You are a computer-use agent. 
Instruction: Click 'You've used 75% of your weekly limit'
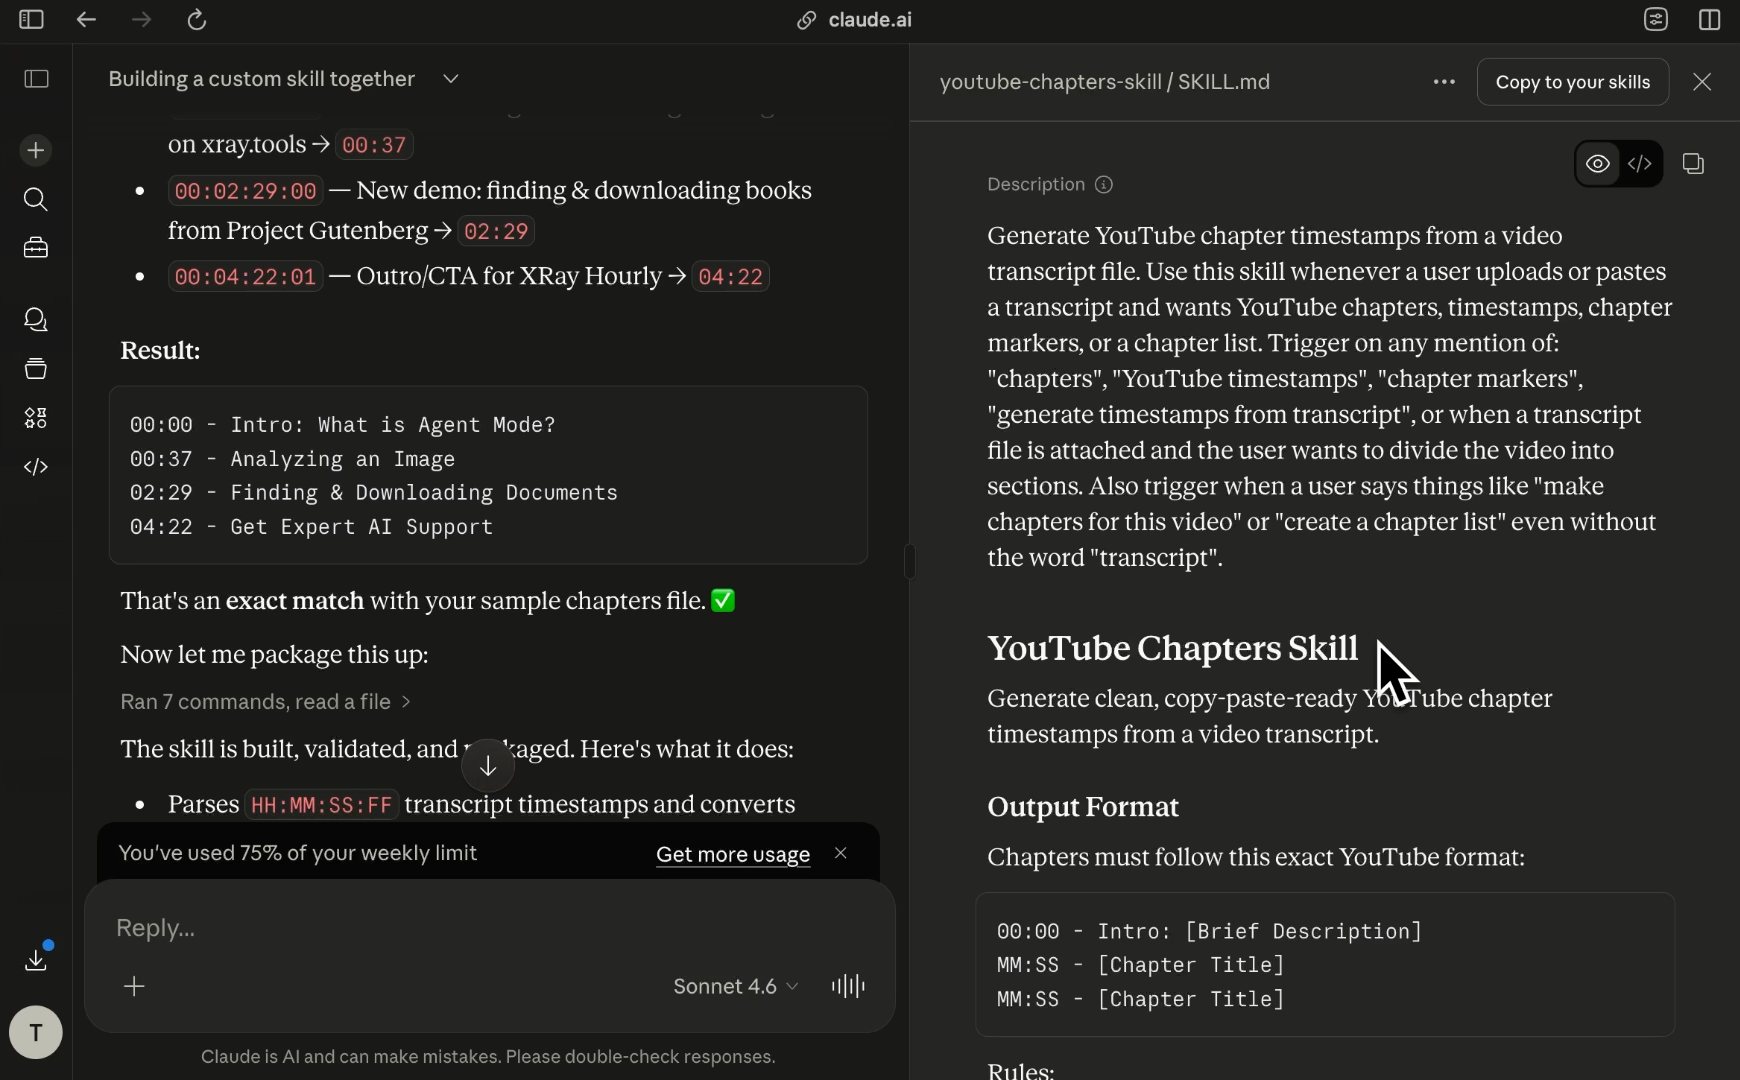[298, 853]
